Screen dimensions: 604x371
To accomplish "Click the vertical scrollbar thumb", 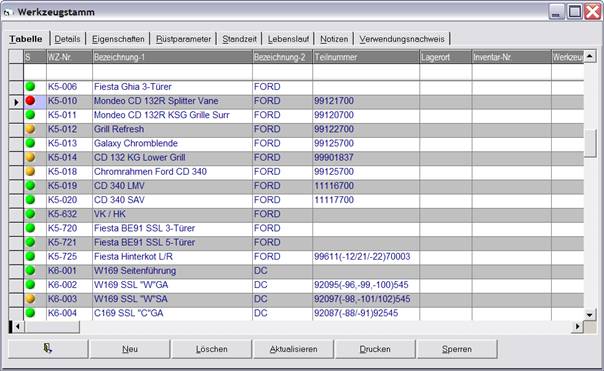I will pos(590,143).
